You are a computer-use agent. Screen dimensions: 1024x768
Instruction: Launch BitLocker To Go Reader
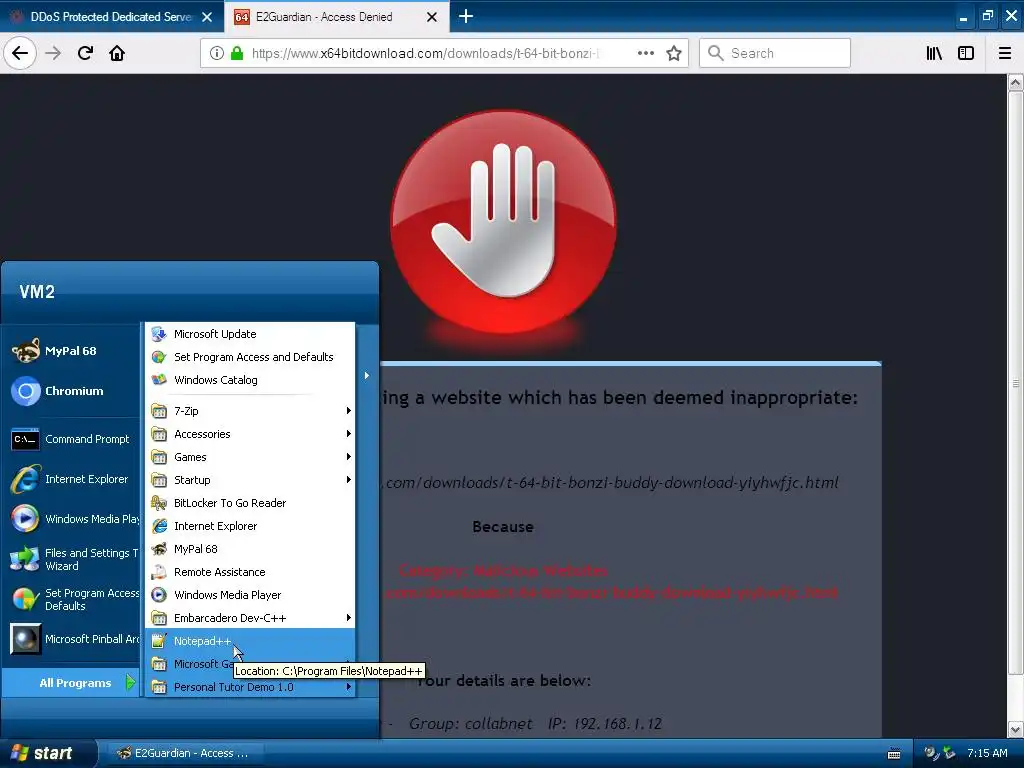point(251,503)
